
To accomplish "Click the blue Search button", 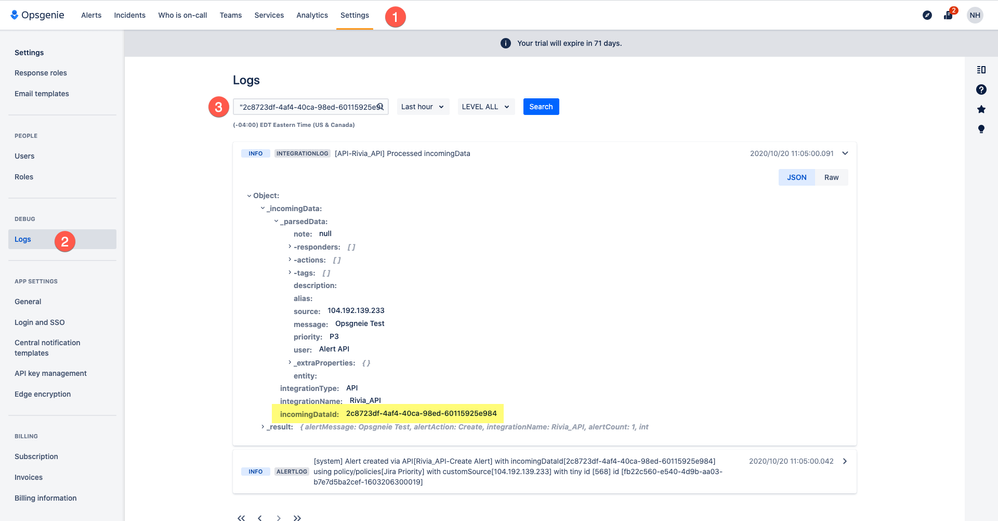I will [541, 107].
